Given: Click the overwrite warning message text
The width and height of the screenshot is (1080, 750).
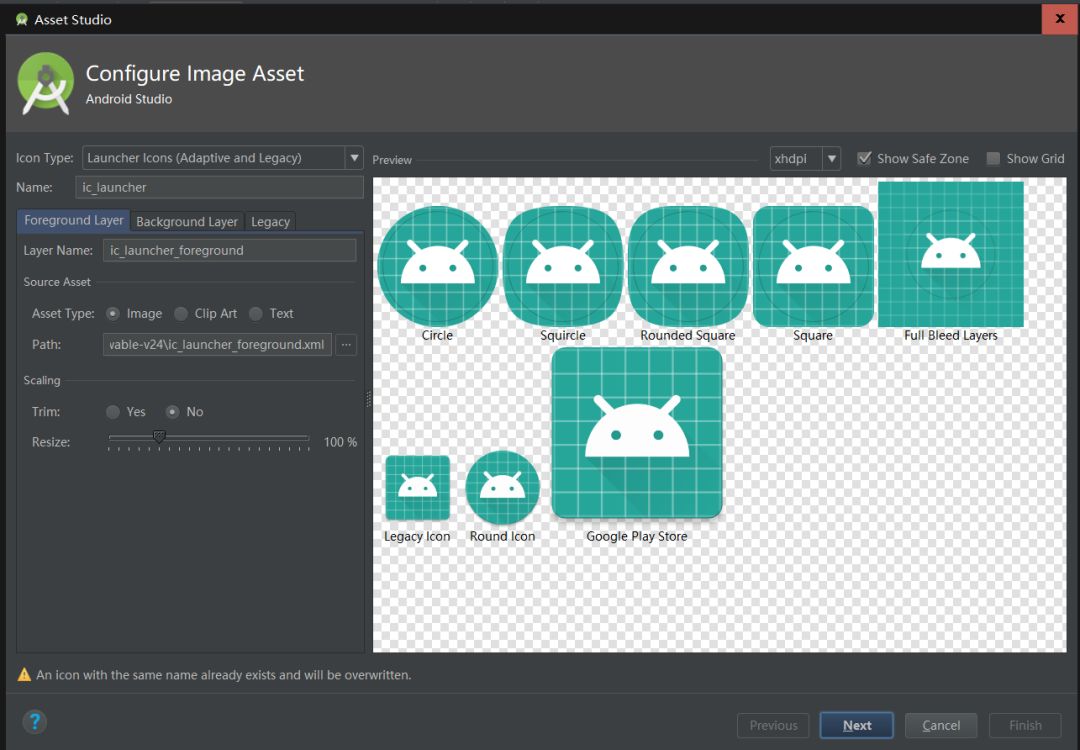Looking at the screenshot, I should 223,675.
